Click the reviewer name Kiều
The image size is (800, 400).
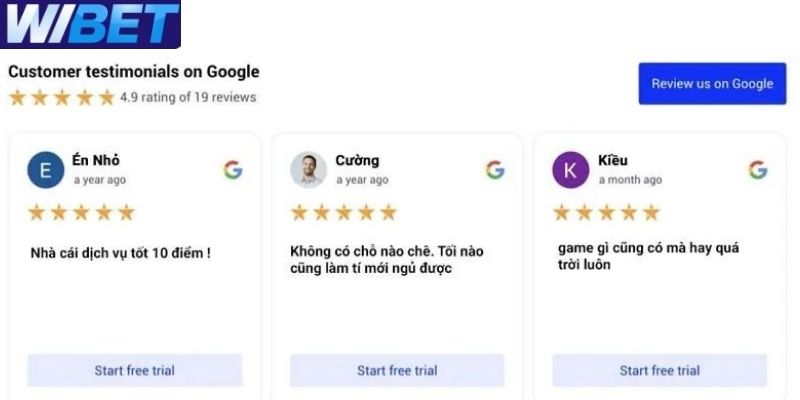tap(613, 160)
